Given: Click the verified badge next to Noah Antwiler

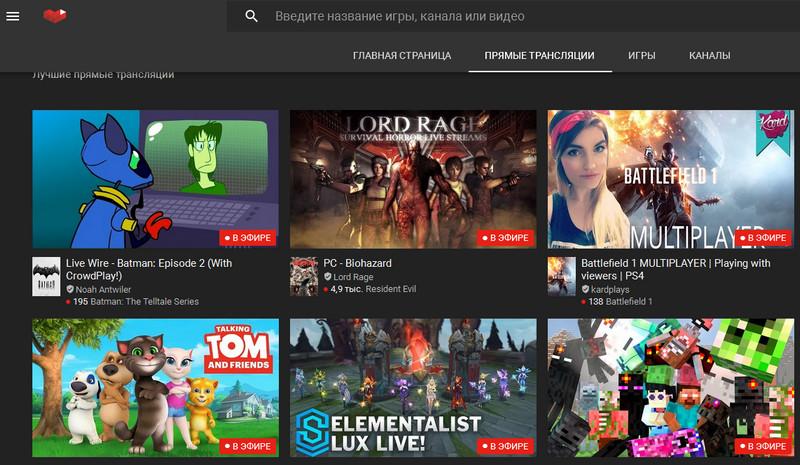Looking at the screenshot, I should tap(70, 289).
